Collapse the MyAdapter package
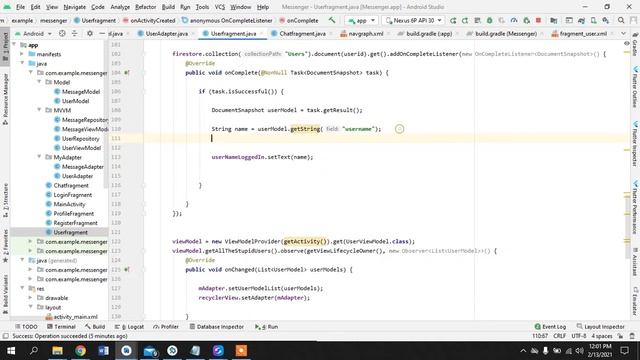This screenshot has height=360, width=640. [40, 157]
